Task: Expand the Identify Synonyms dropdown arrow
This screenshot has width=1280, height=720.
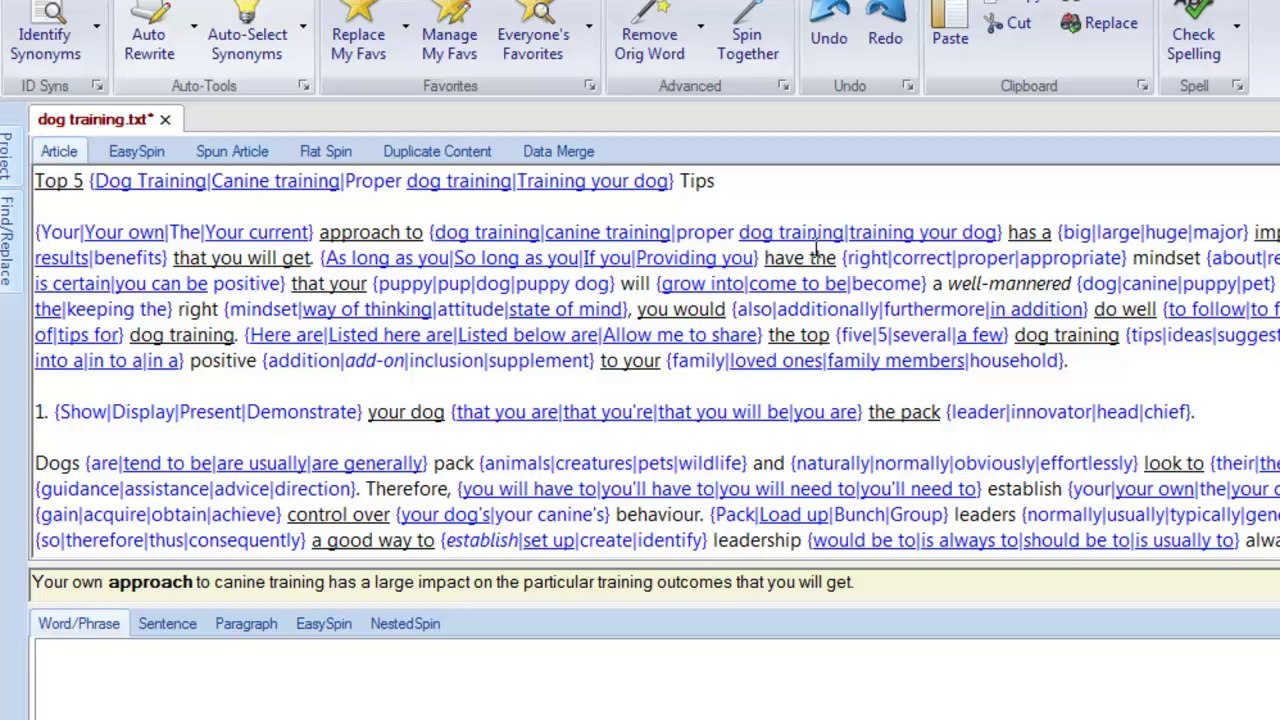Action: tap(97, 25)
